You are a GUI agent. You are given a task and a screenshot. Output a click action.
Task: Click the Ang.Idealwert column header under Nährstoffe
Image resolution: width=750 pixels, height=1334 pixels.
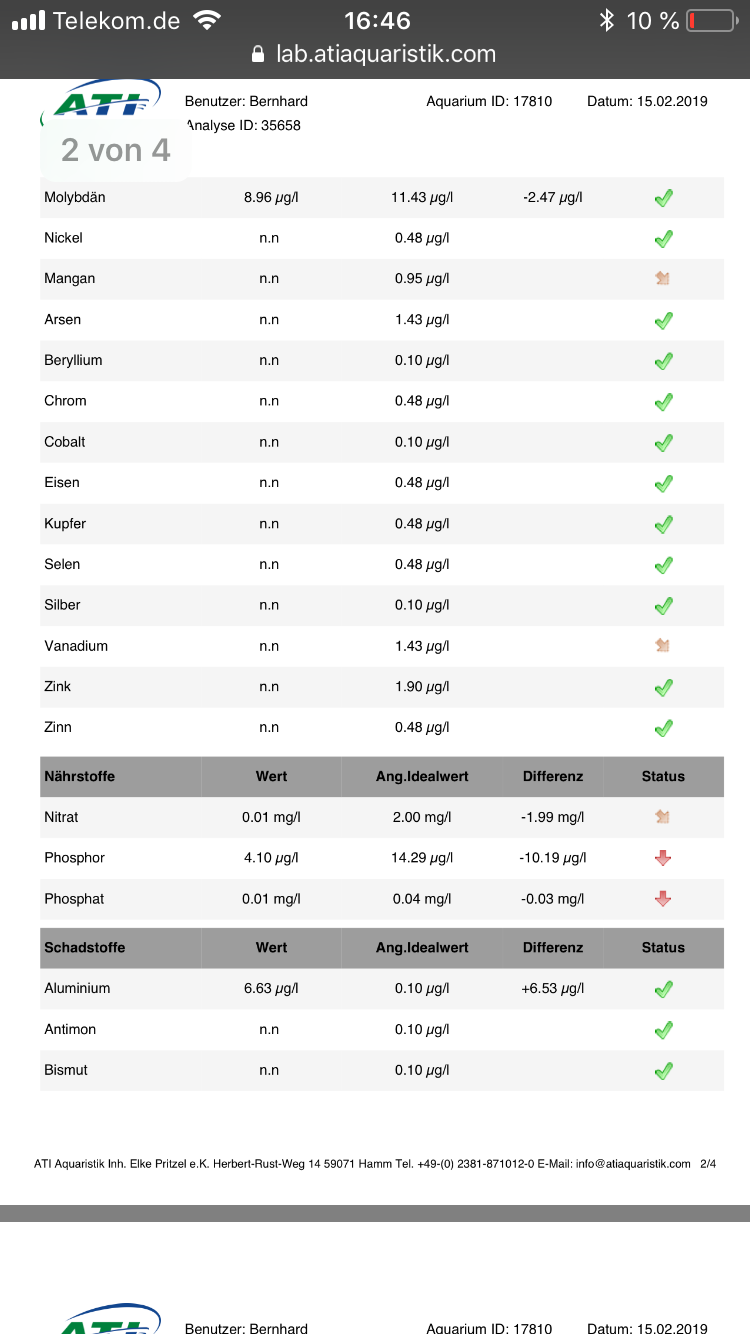pos(422,776)
